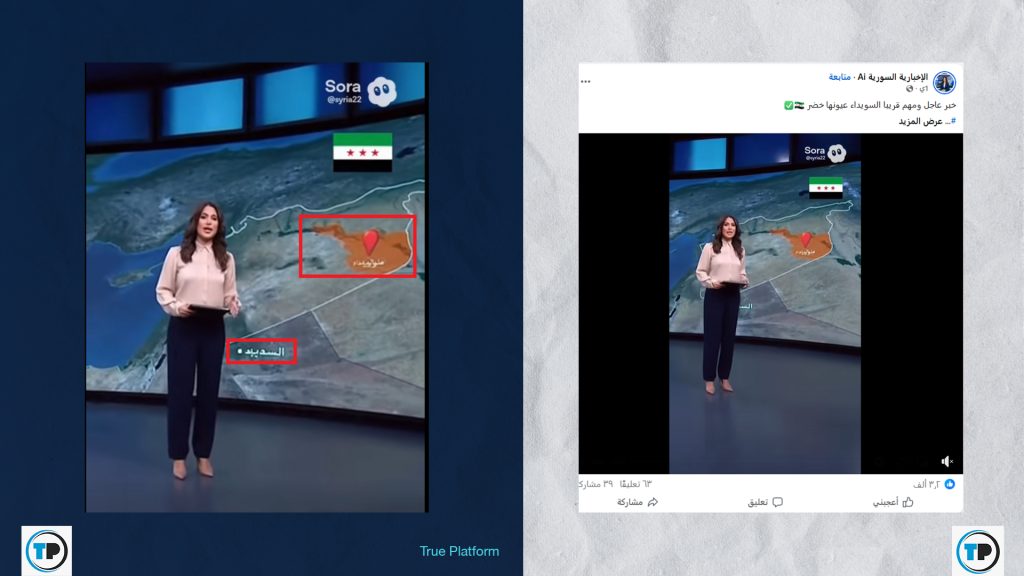Click the Comment (تعليق) speech bubble

point(764,502)
